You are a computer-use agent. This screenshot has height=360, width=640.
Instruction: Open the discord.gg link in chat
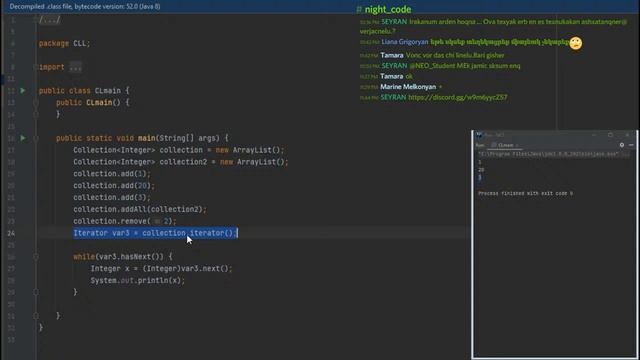click(x=458, y=97)
